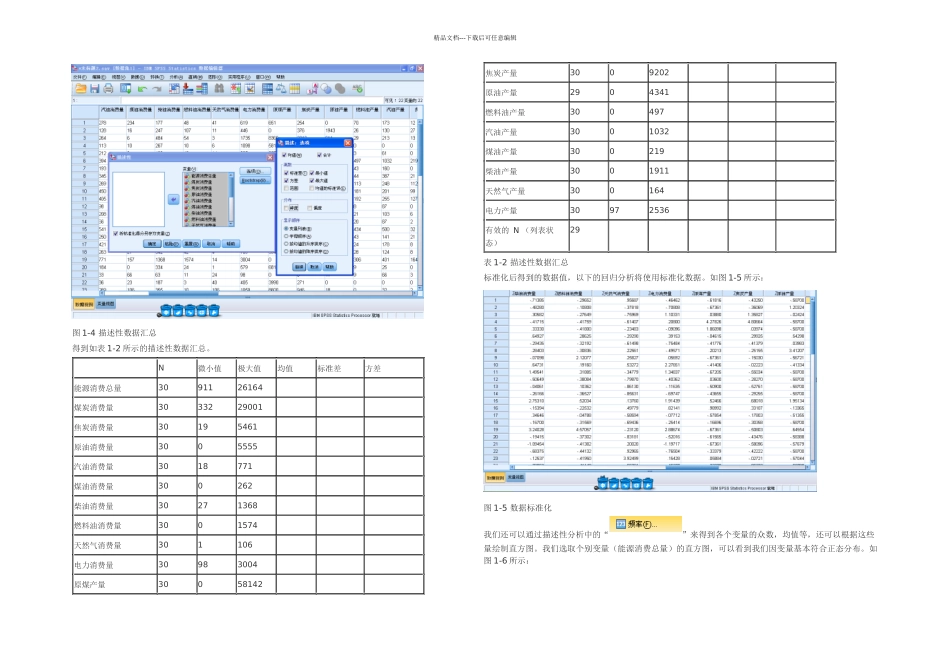Click the Go to variable toolbar icon

[188, 88]
